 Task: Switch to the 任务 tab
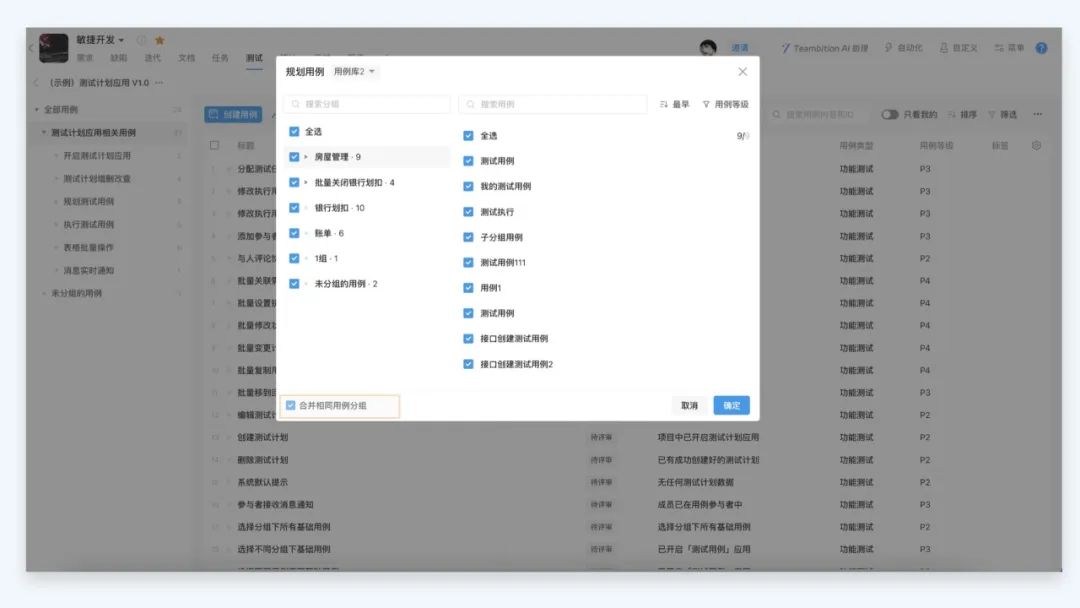[x=220, y=58]
